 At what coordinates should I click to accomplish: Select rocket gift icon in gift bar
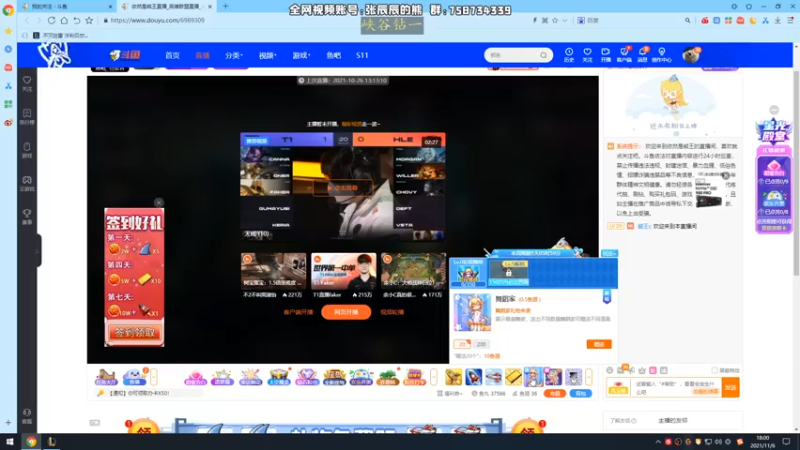click(473, 377)
